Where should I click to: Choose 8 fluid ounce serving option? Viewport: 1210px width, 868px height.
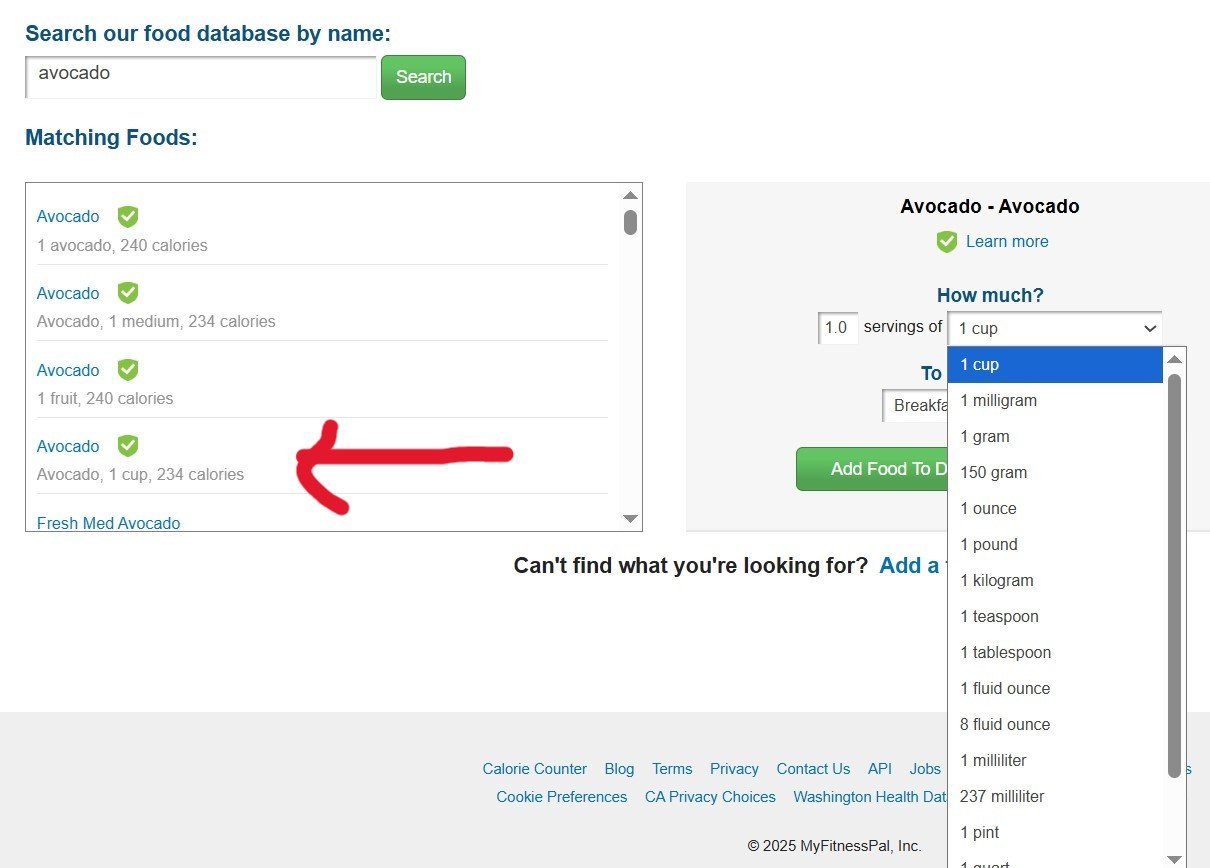[1055, 724]
